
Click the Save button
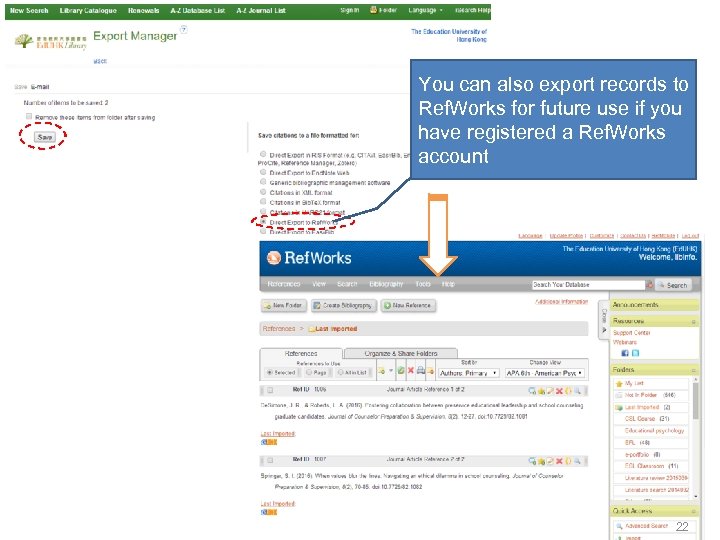[45, 137]
